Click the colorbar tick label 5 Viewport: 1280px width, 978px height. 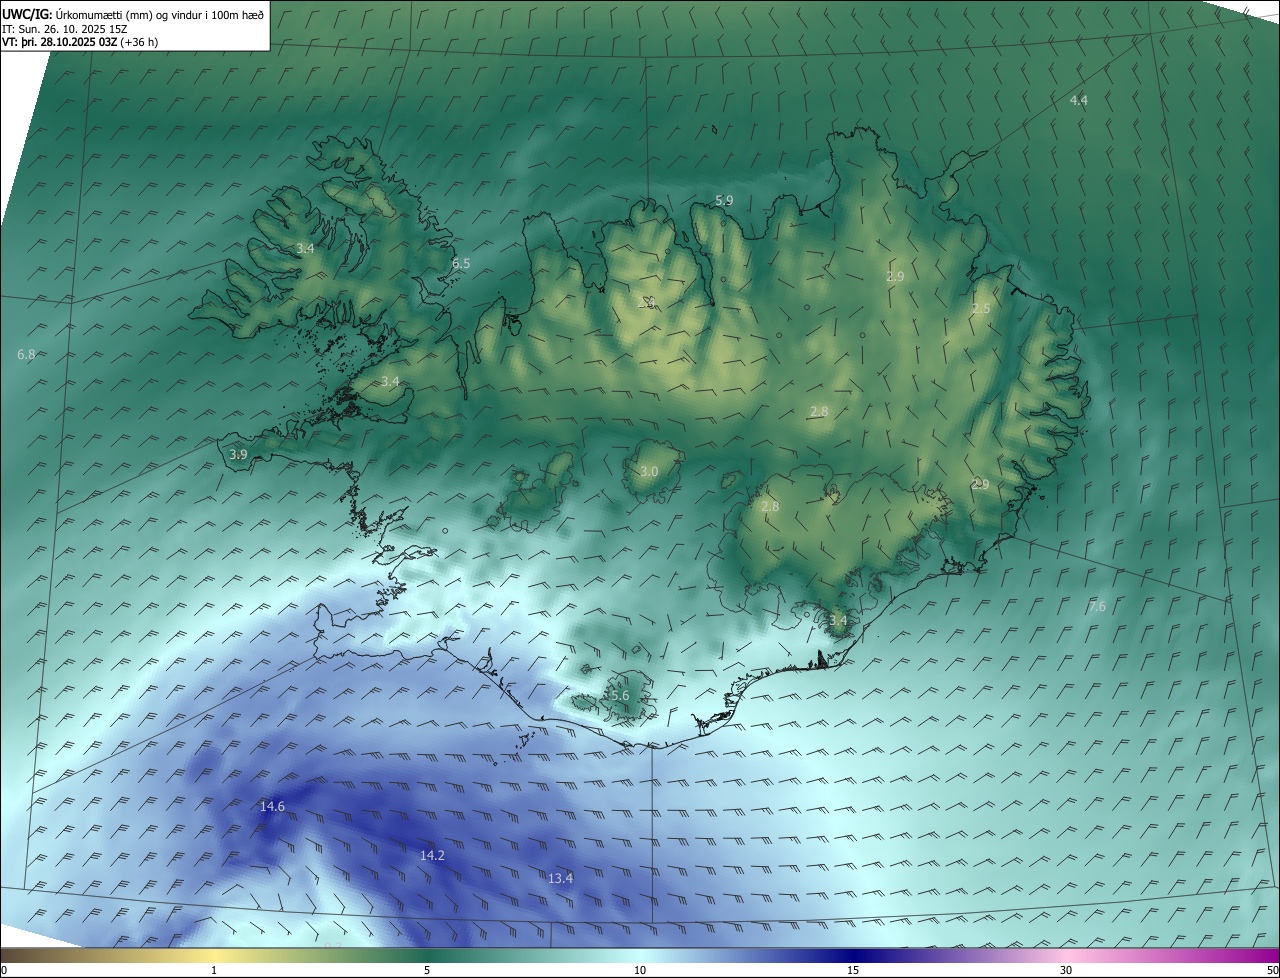click(x=427, y=970)
